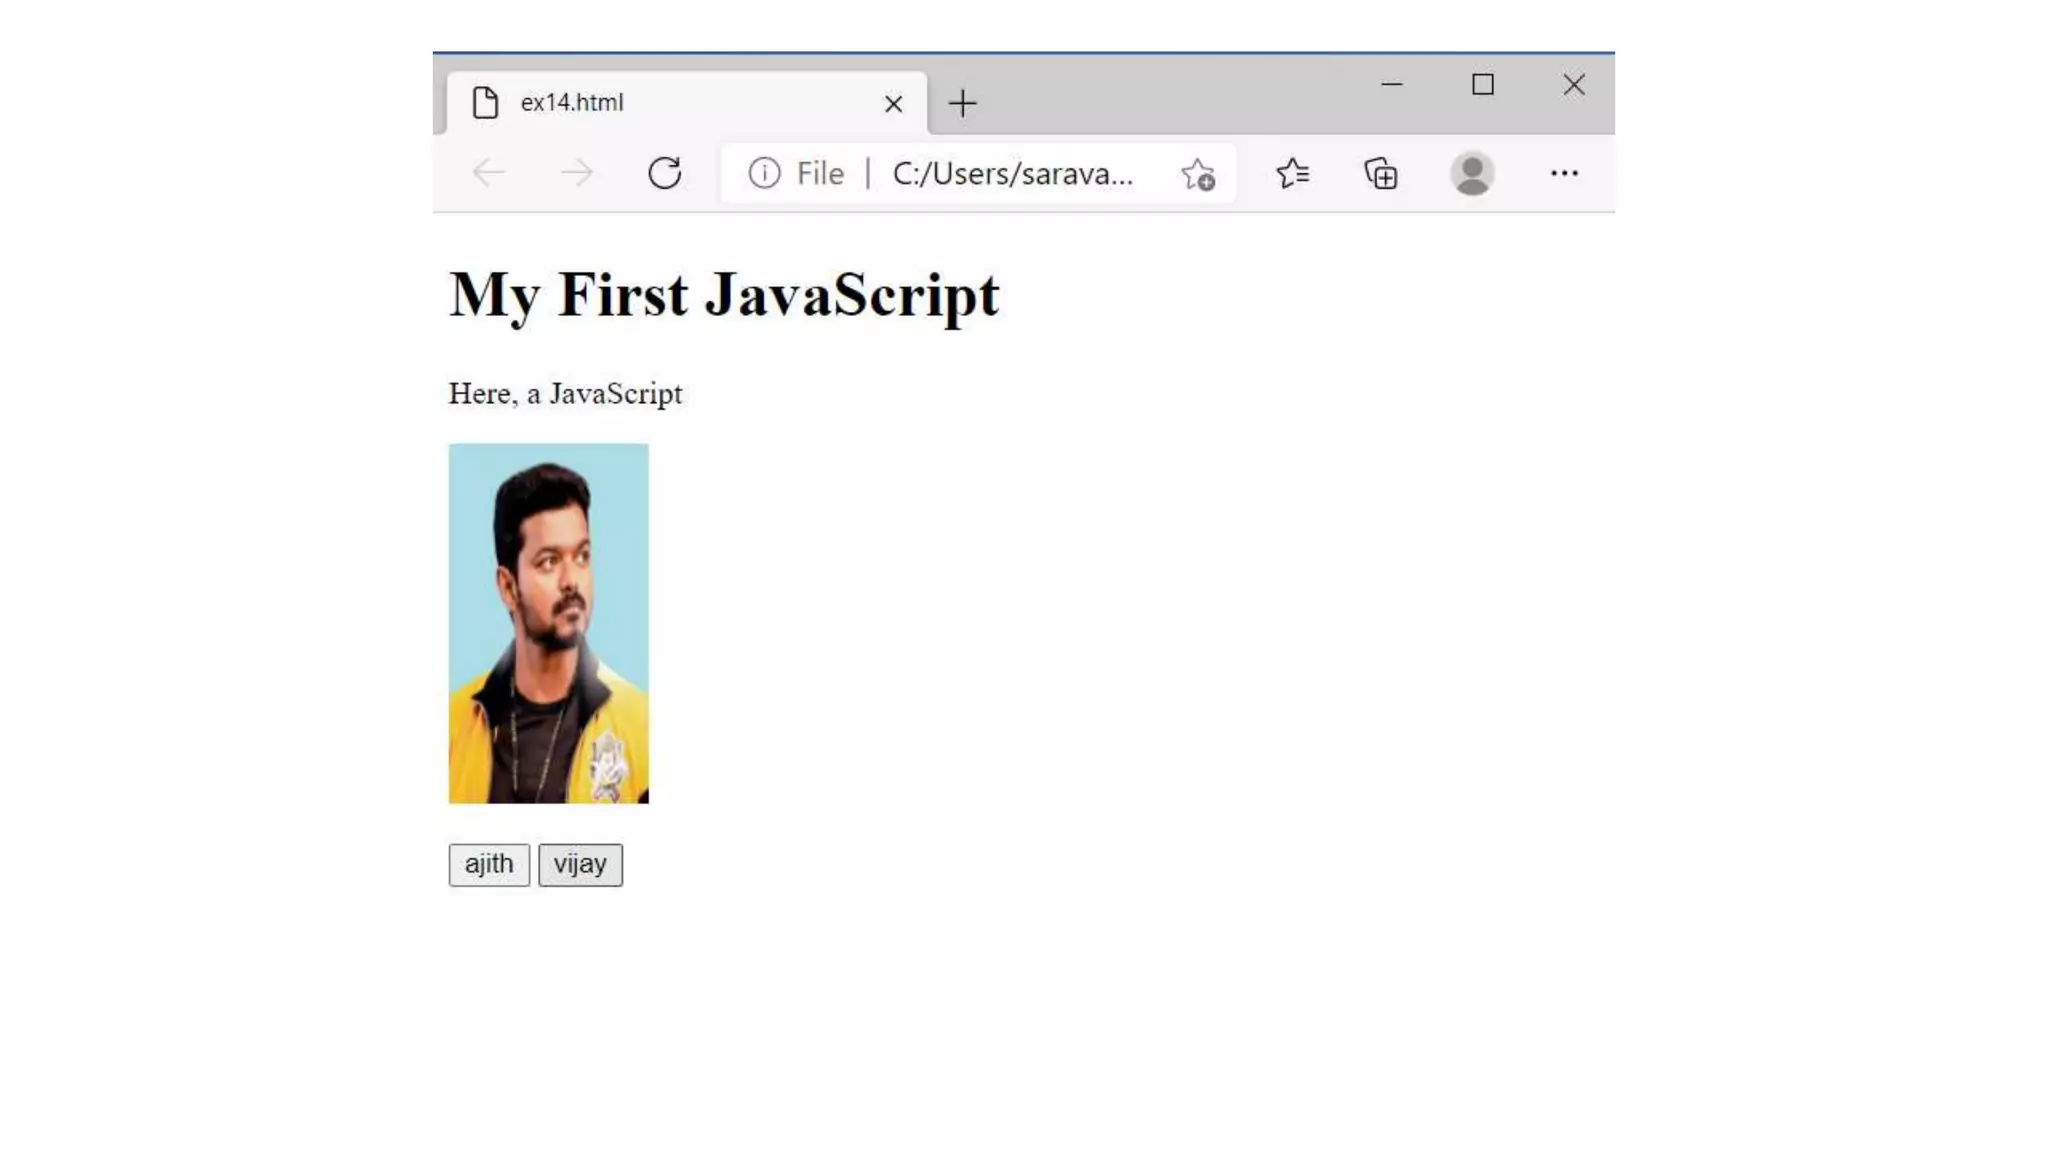Viewport: 2048px width, 1152px height.
Task: Click the 'Here, a JavaScript' paragraph
Action: pyautogui.click(x=565, y=393)
